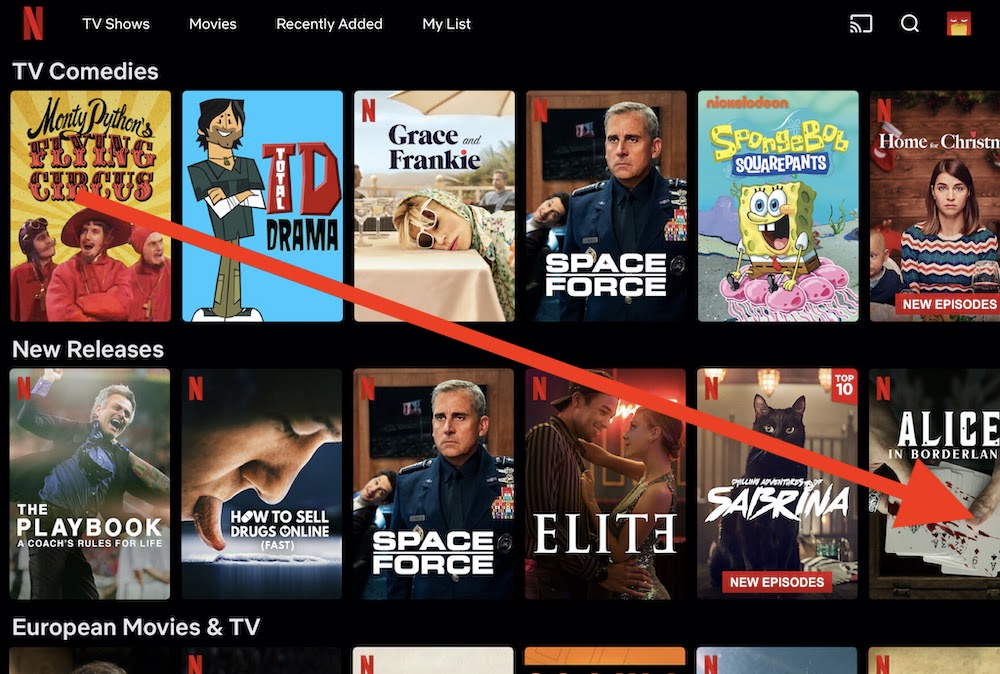Select The Playbook poster
This screenshot has height=674, width=1000.
tap(90, 484)
